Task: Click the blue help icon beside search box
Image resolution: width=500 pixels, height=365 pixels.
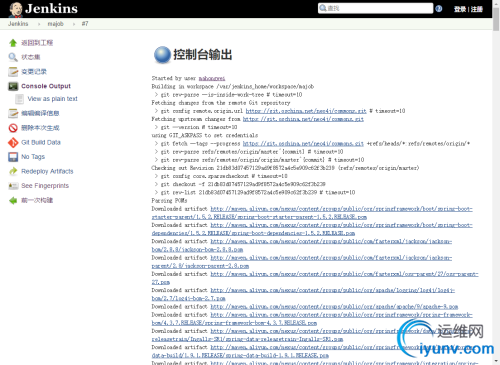Action: tap(439, 8)
